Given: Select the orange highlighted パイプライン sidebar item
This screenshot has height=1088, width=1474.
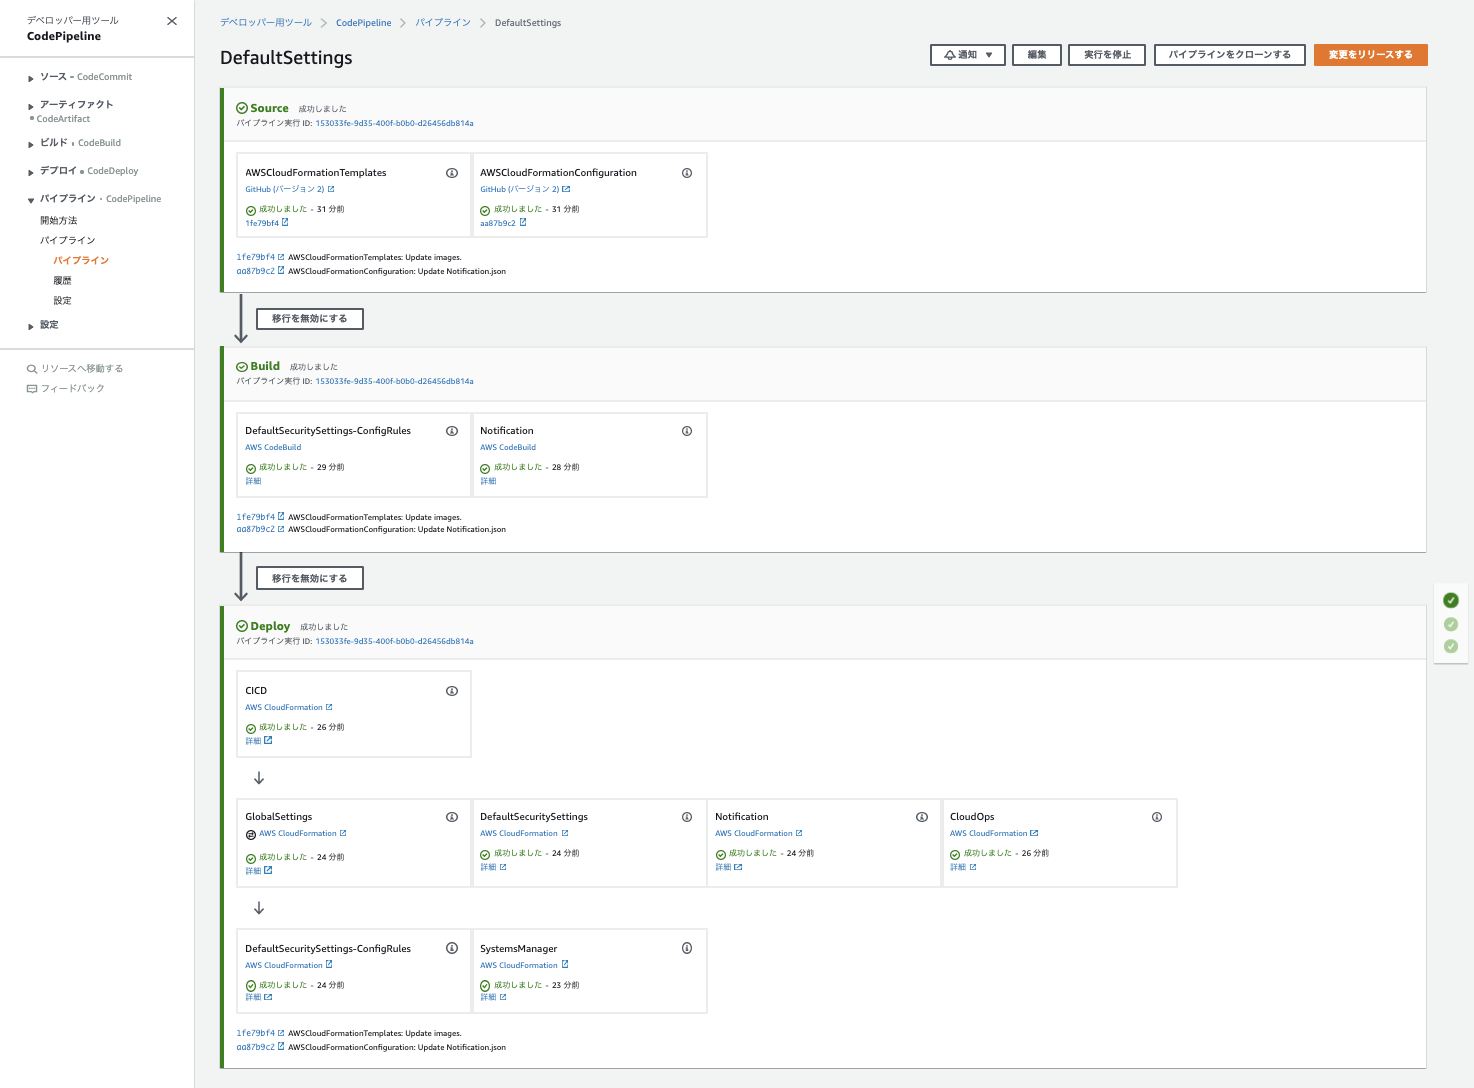Looking at the screenshot, I should [x=81, y=261].
